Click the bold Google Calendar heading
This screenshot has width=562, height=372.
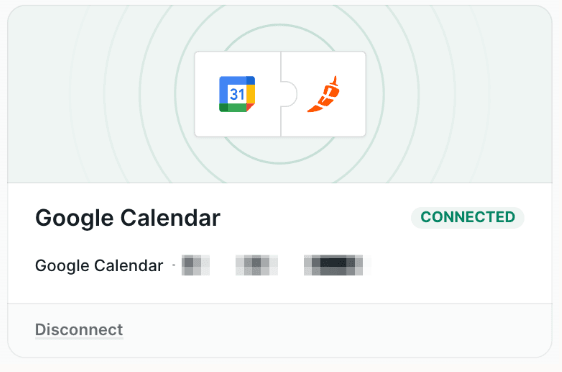pos(128,218)
